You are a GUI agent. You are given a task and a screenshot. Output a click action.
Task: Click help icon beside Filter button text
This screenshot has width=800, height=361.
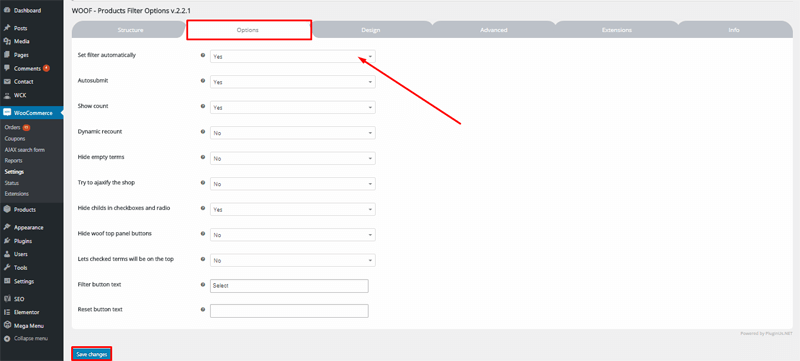tap(203, 284)
